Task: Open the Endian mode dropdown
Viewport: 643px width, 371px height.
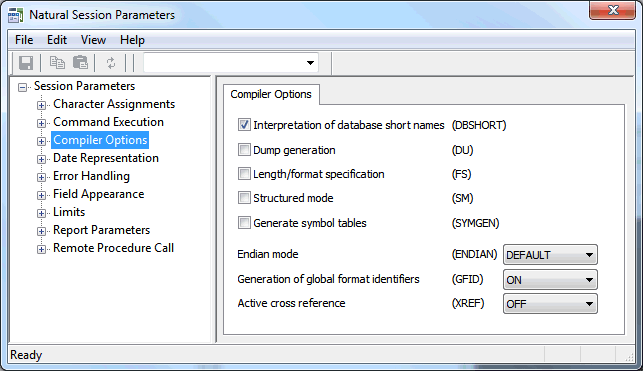Action: (x=550, y=255)
